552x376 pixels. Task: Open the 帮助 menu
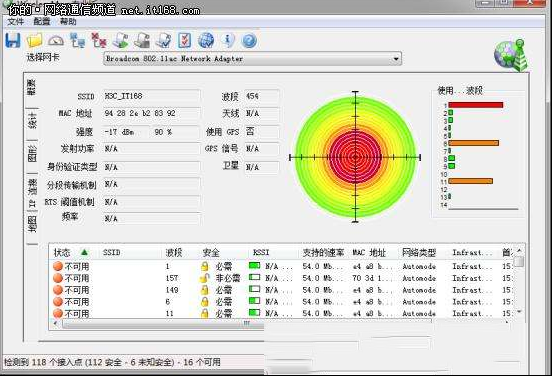pos(68,21)
